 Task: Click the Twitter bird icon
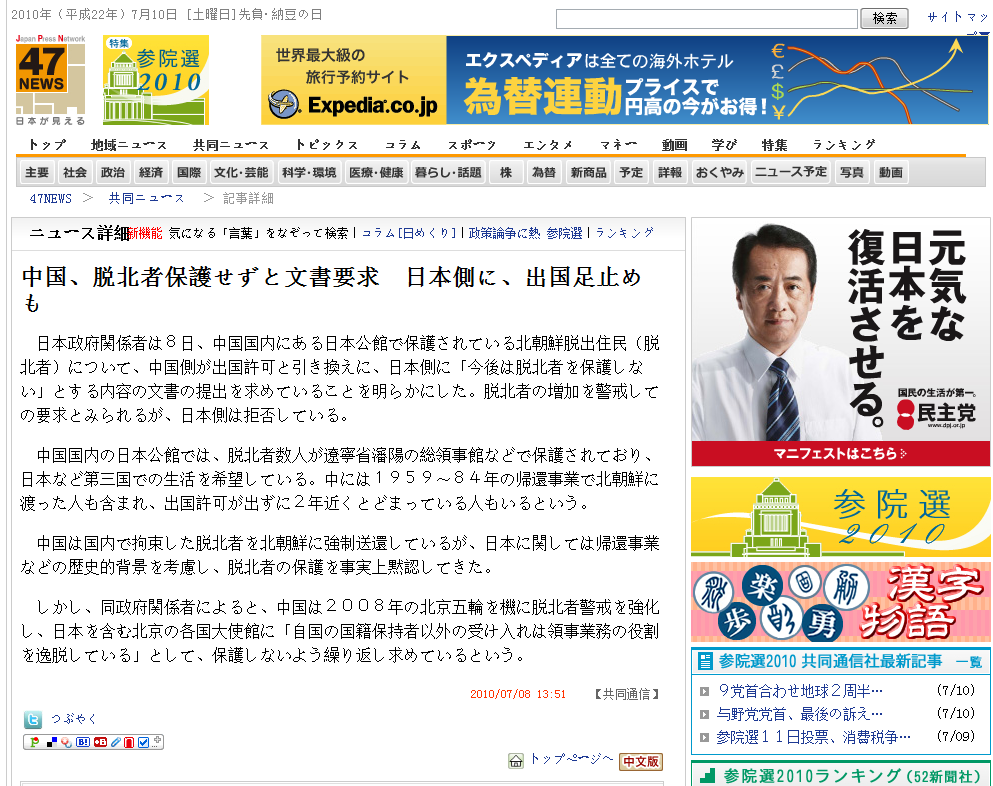tap(33, 719)
